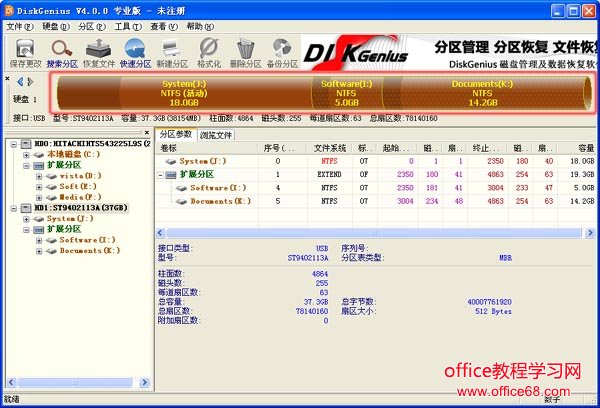Expand the Soft(E:) tree node
The image size is (600, 408).
[x=39, y=187]
